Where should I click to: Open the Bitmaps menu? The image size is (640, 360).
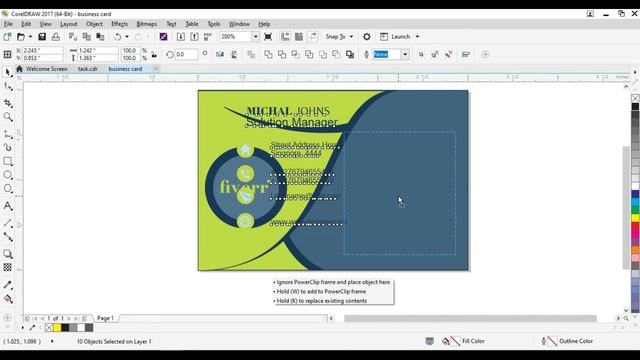[147, 24]
